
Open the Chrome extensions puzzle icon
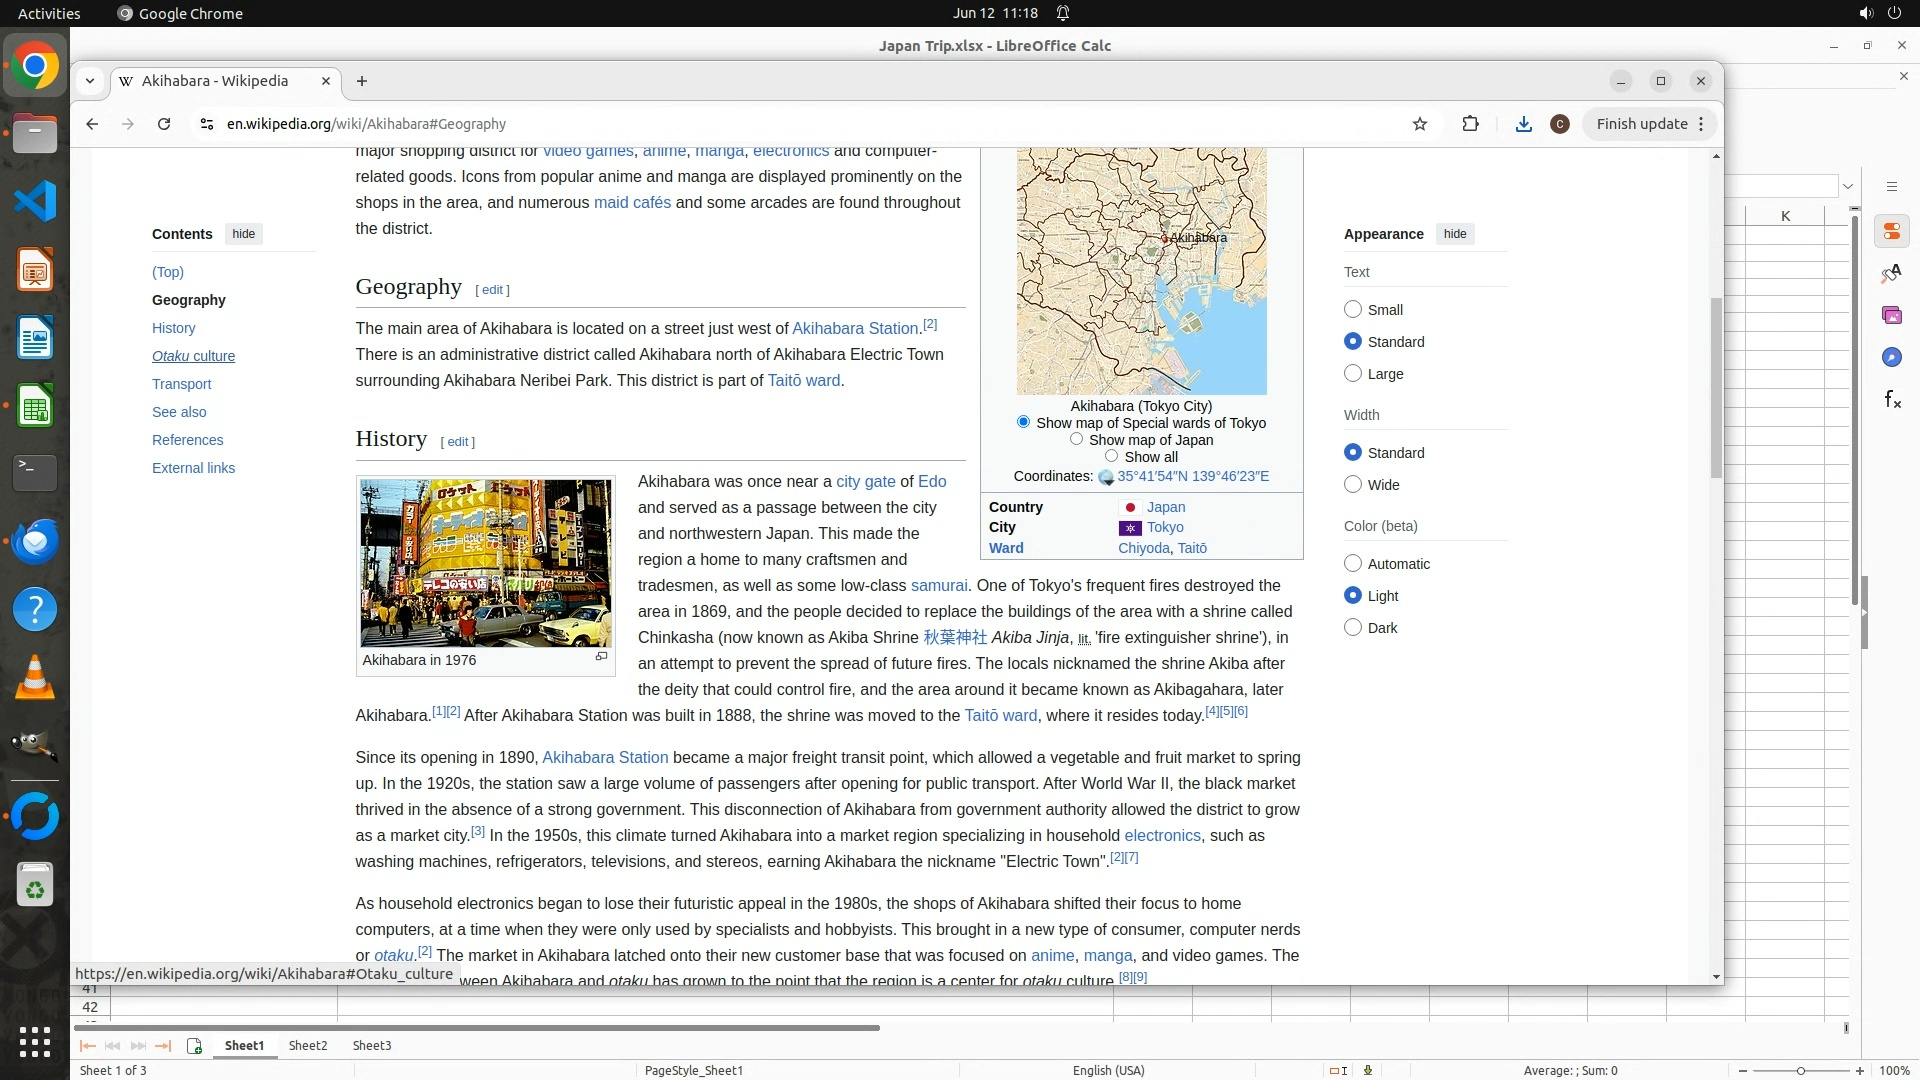[x=1470, y=124]
